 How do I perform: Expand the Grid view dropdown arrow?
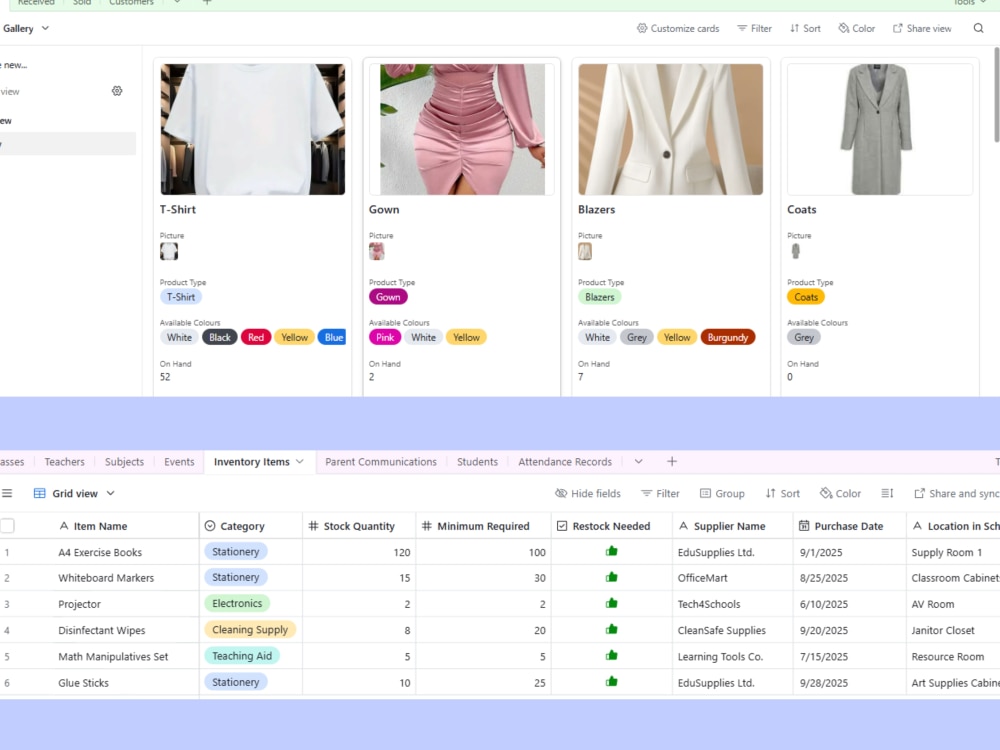click(x=110, y=493)
